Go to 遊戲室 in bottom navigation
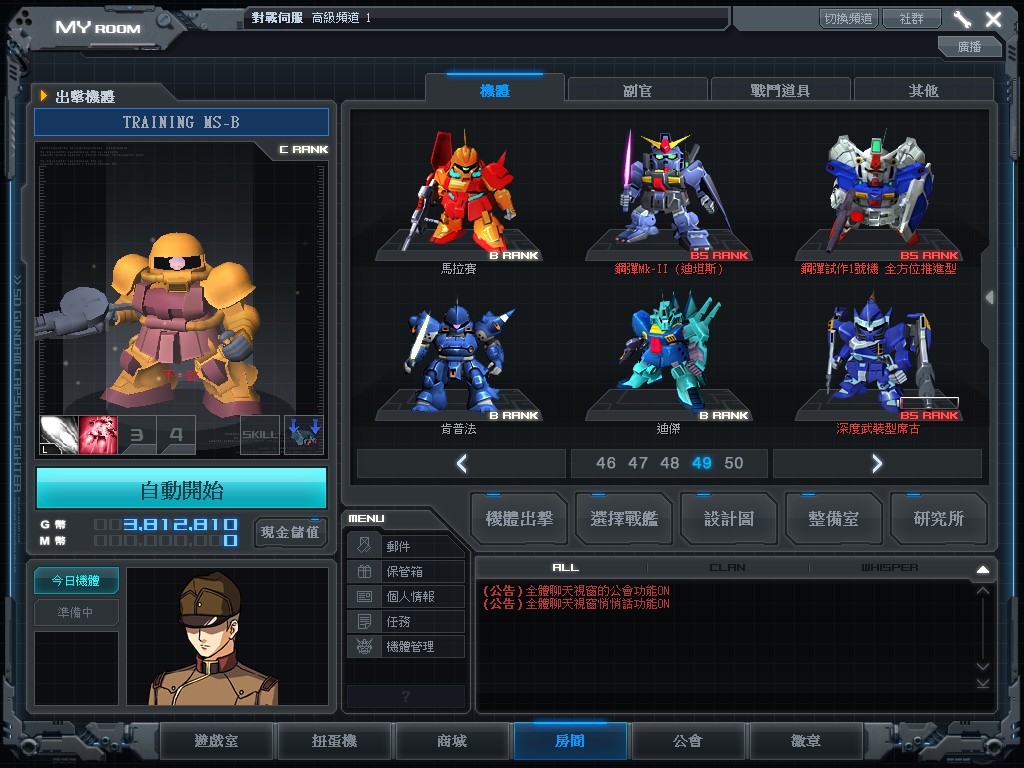The width and height of the screenshot is (1024, 768). pyautogui.click(x=216, y=741)
